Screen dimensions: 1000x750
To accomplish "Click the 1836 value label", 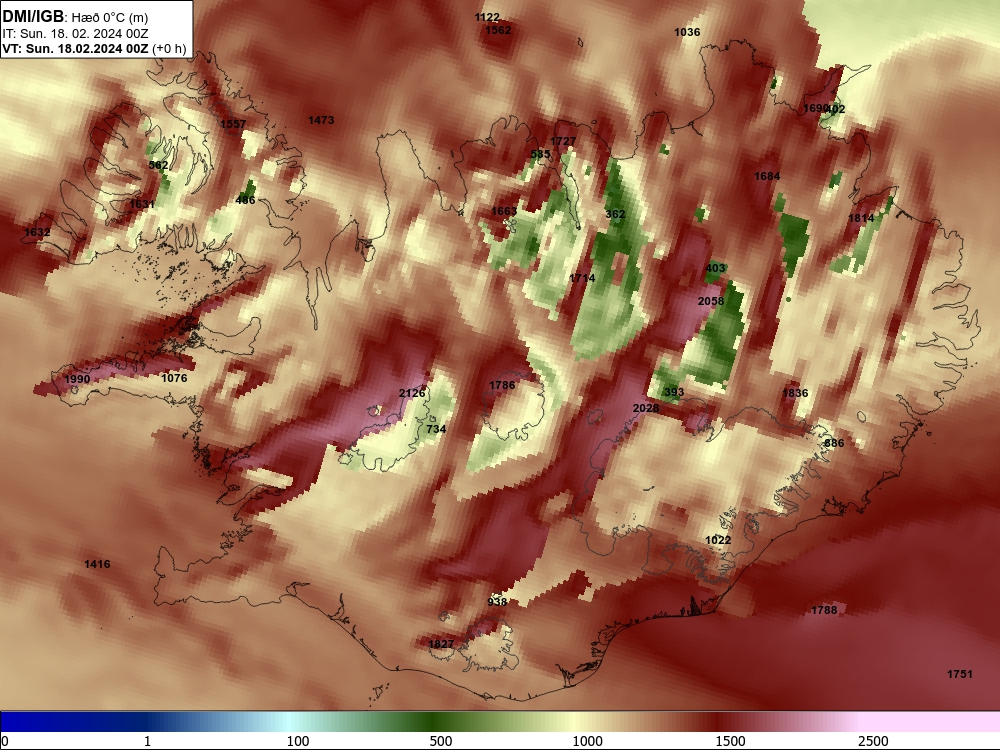I will click(x=795, y=393).
